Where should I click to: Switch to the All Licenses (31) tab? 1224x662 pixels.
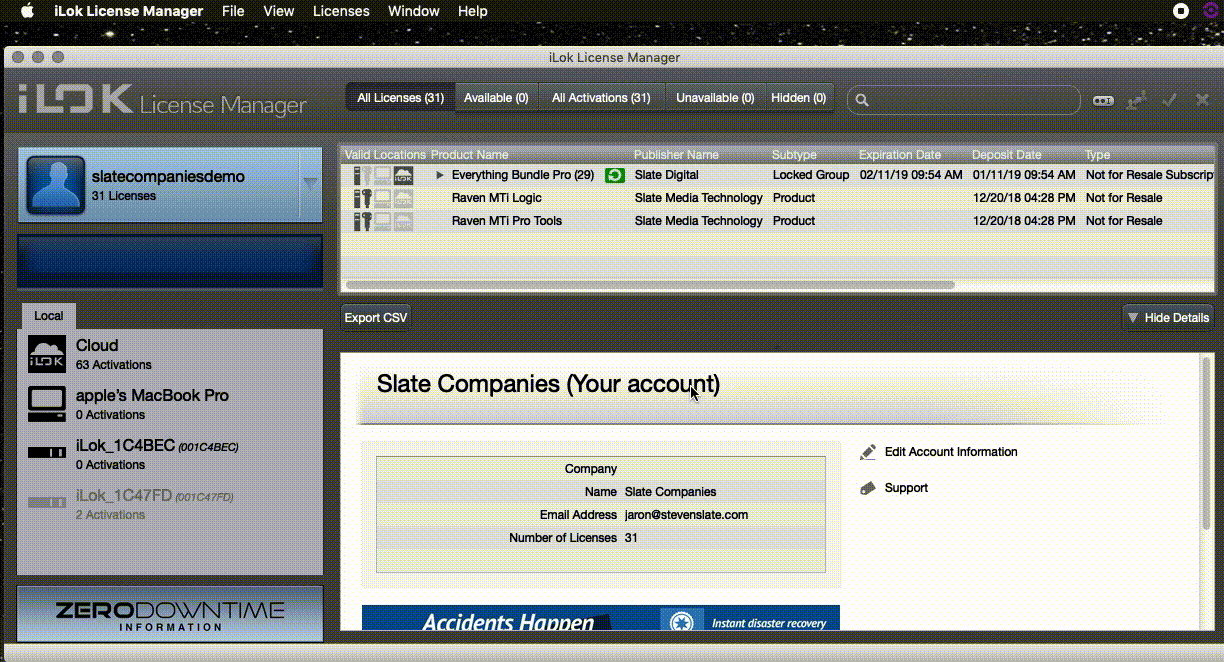400,98
